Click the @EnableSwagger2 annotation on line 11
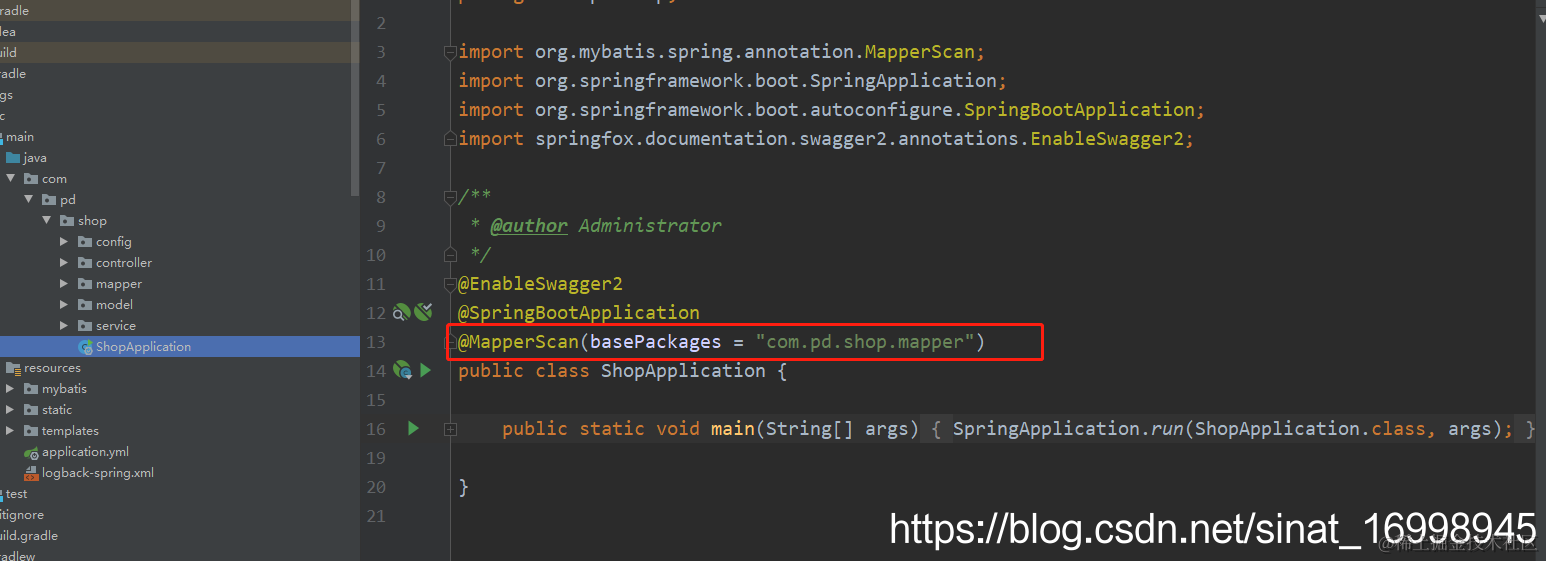 (540, 283)
